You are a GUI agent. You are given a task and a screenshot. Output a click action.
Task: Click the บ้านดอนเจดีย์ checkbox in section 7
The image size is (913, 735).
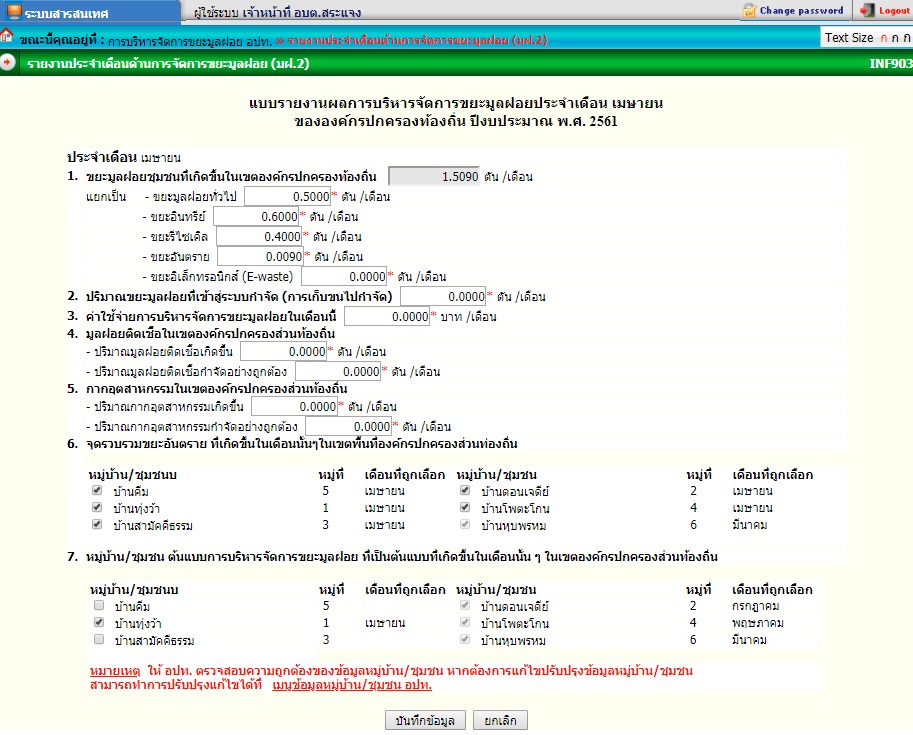(x=465, y=605)
